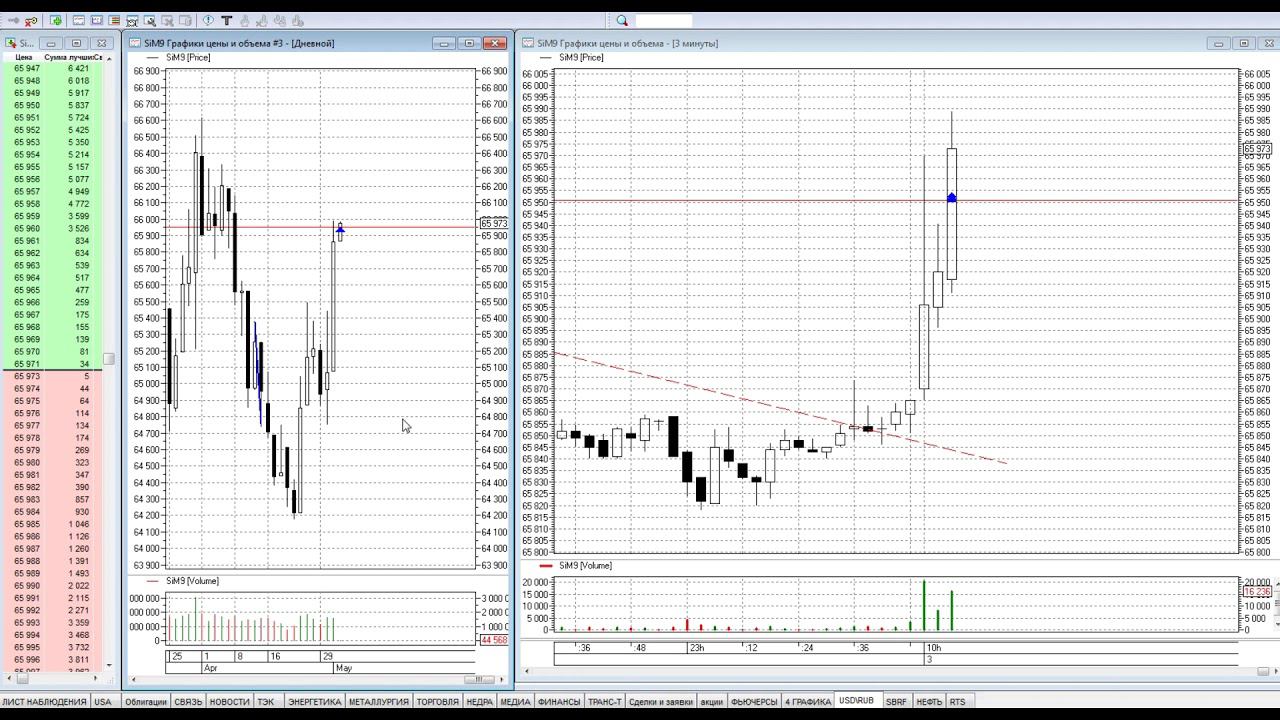The image size is (1280, 720).
Task: Click the key with red cross icon
Action: tap(32, 20)
